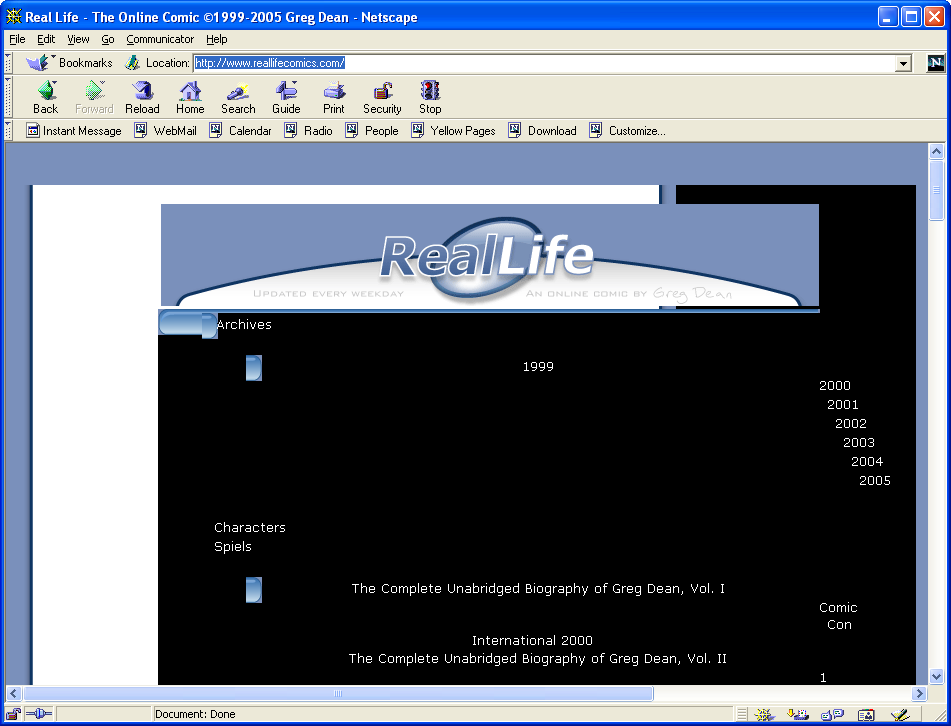The height and width of the screenshot is (726, 951).
Task: Open Biography of Greg Dean, Vol. II
Action: tap(537, 659)
